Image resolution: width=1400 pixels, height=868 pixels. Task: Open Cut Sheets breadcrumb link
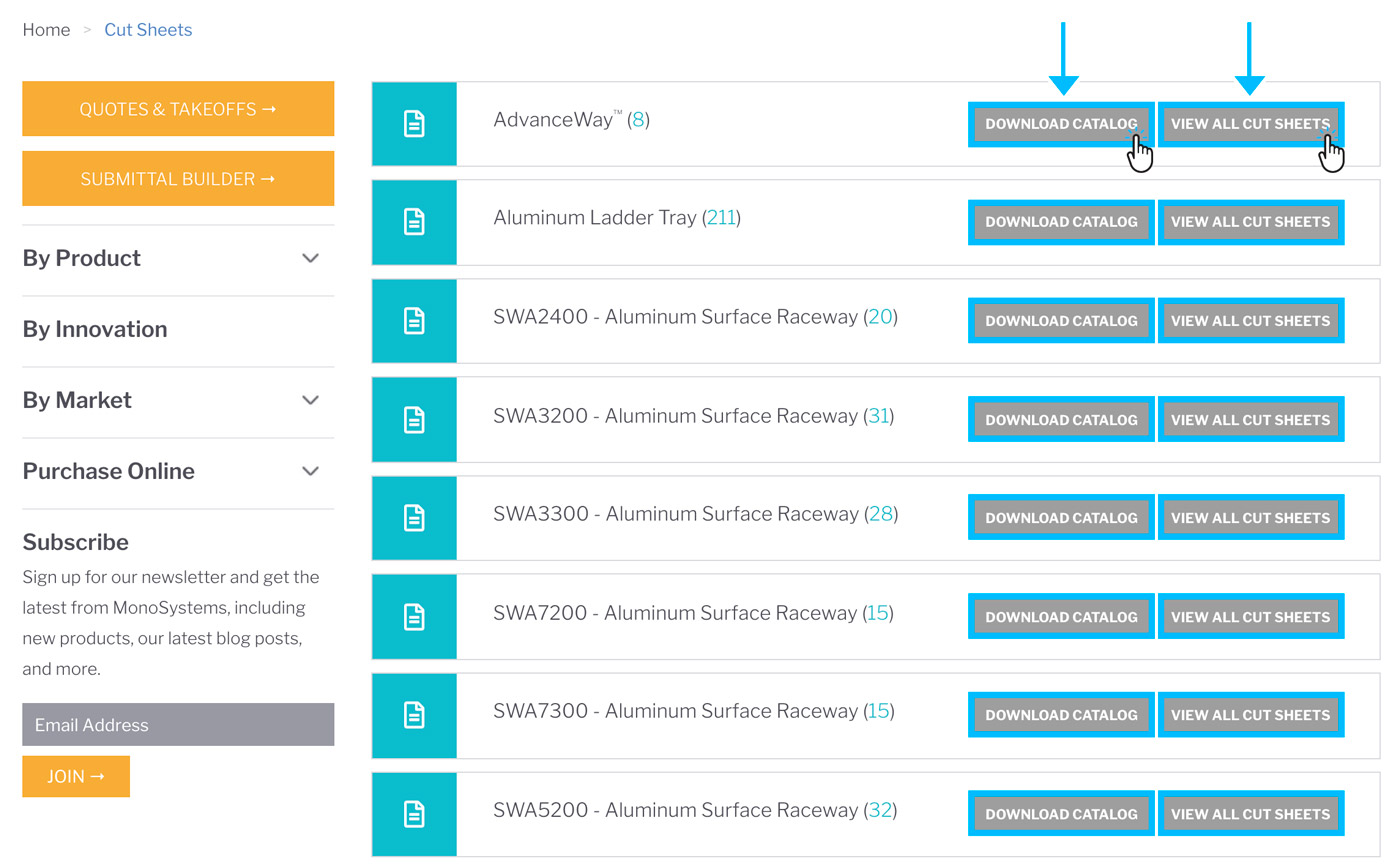click(x=148, y=30)
